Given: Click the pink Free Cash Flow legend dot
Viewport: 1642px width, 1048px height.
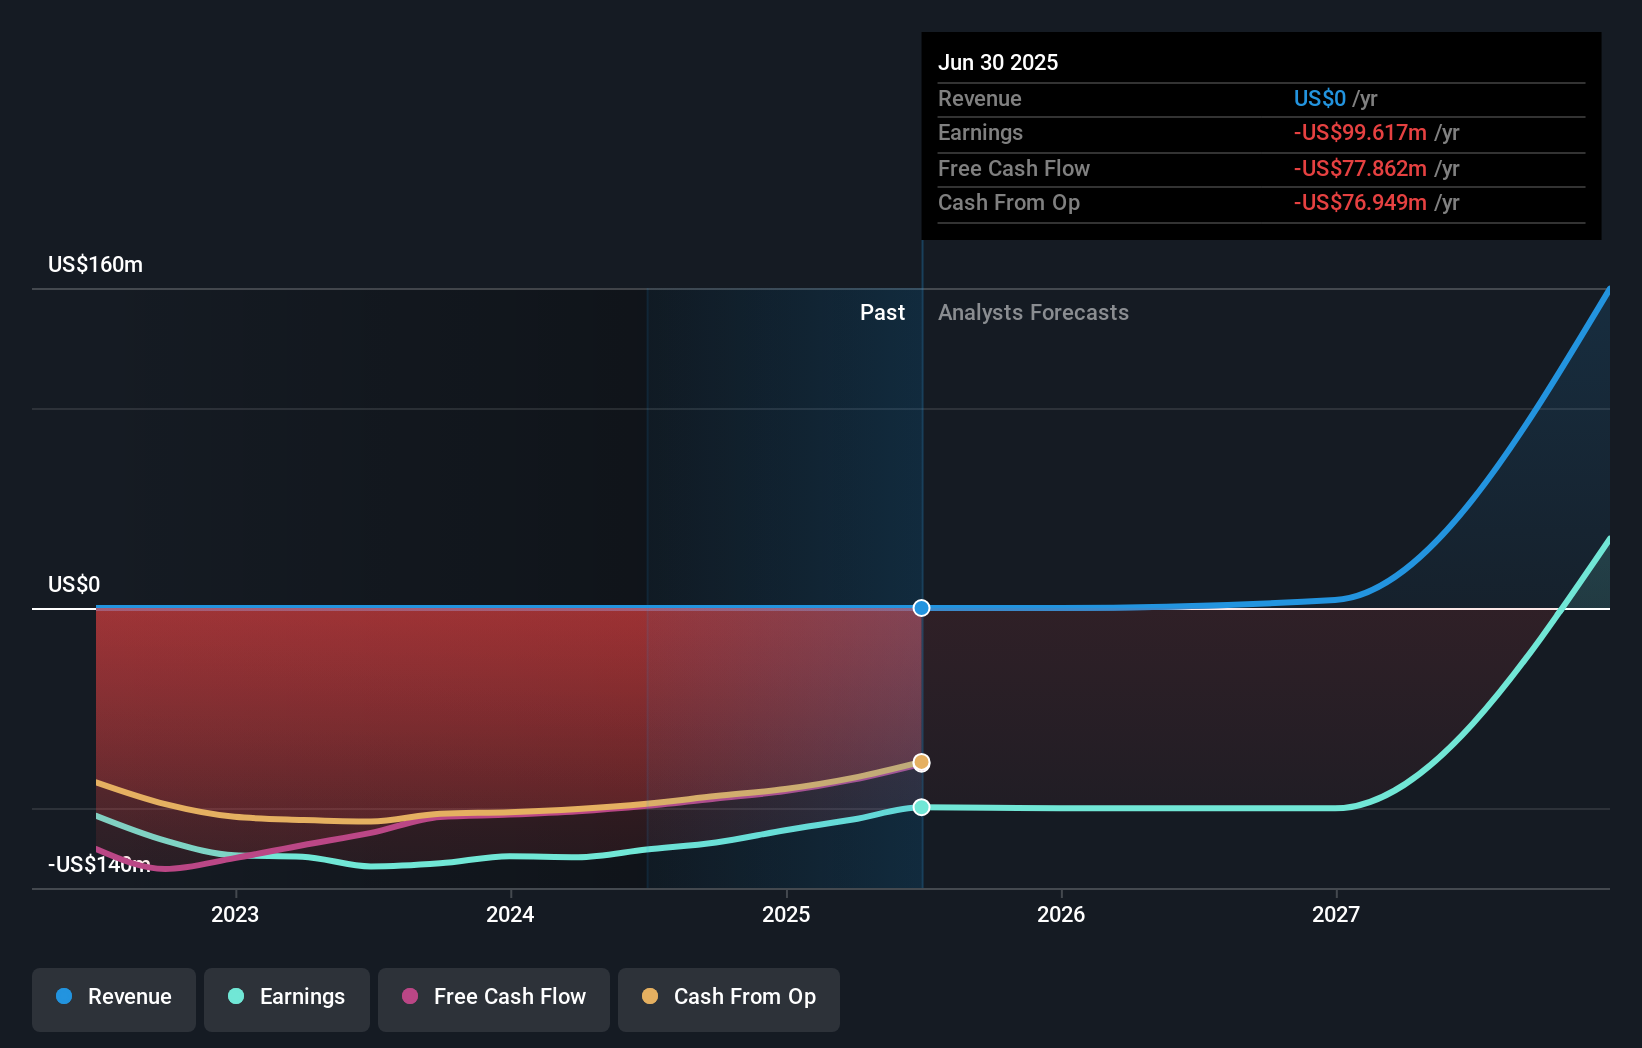Looking at the screenshot, I should click(409, 998).
